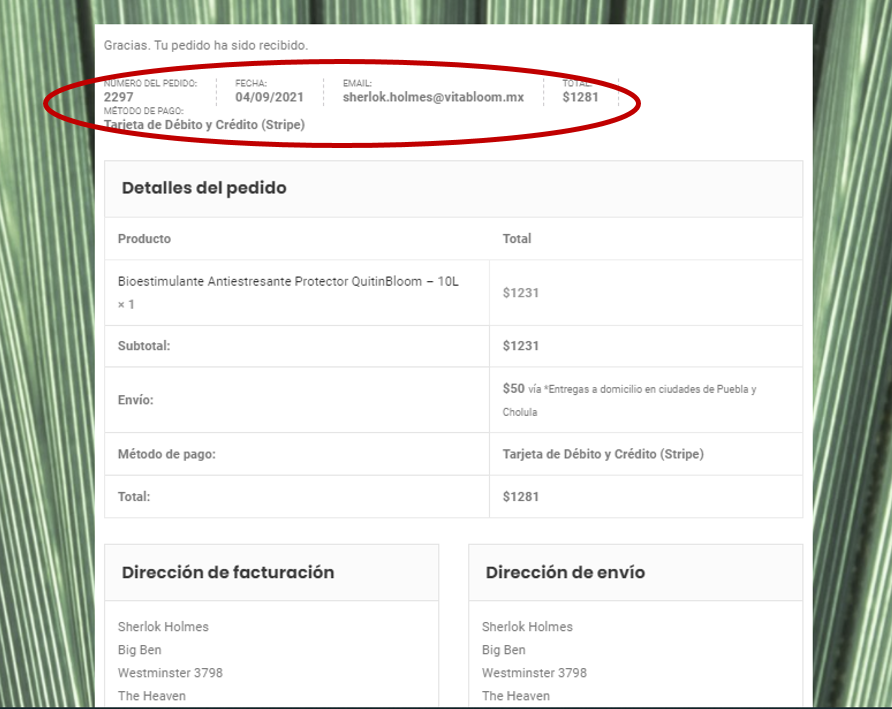Image resolution: width=892 pixels, height=709 pixels.
Task: Click the product quantity '× 1'
Action: pyautogui.click(x=126, y=304)
